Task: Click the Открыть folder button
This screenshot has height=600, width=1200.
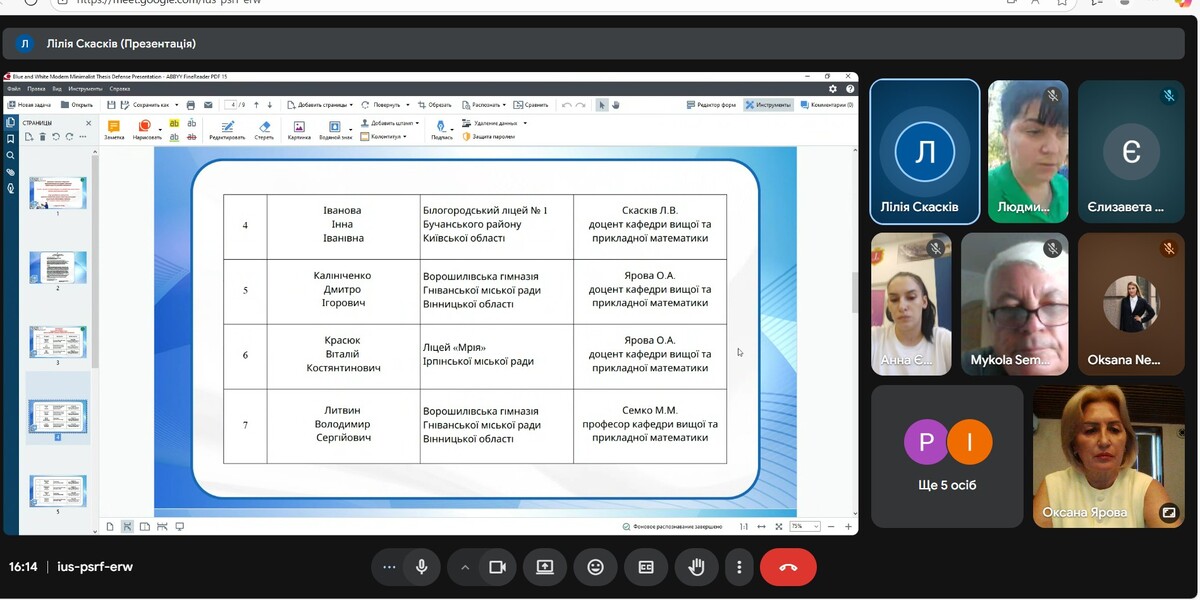Action: [x=77, y=104]
